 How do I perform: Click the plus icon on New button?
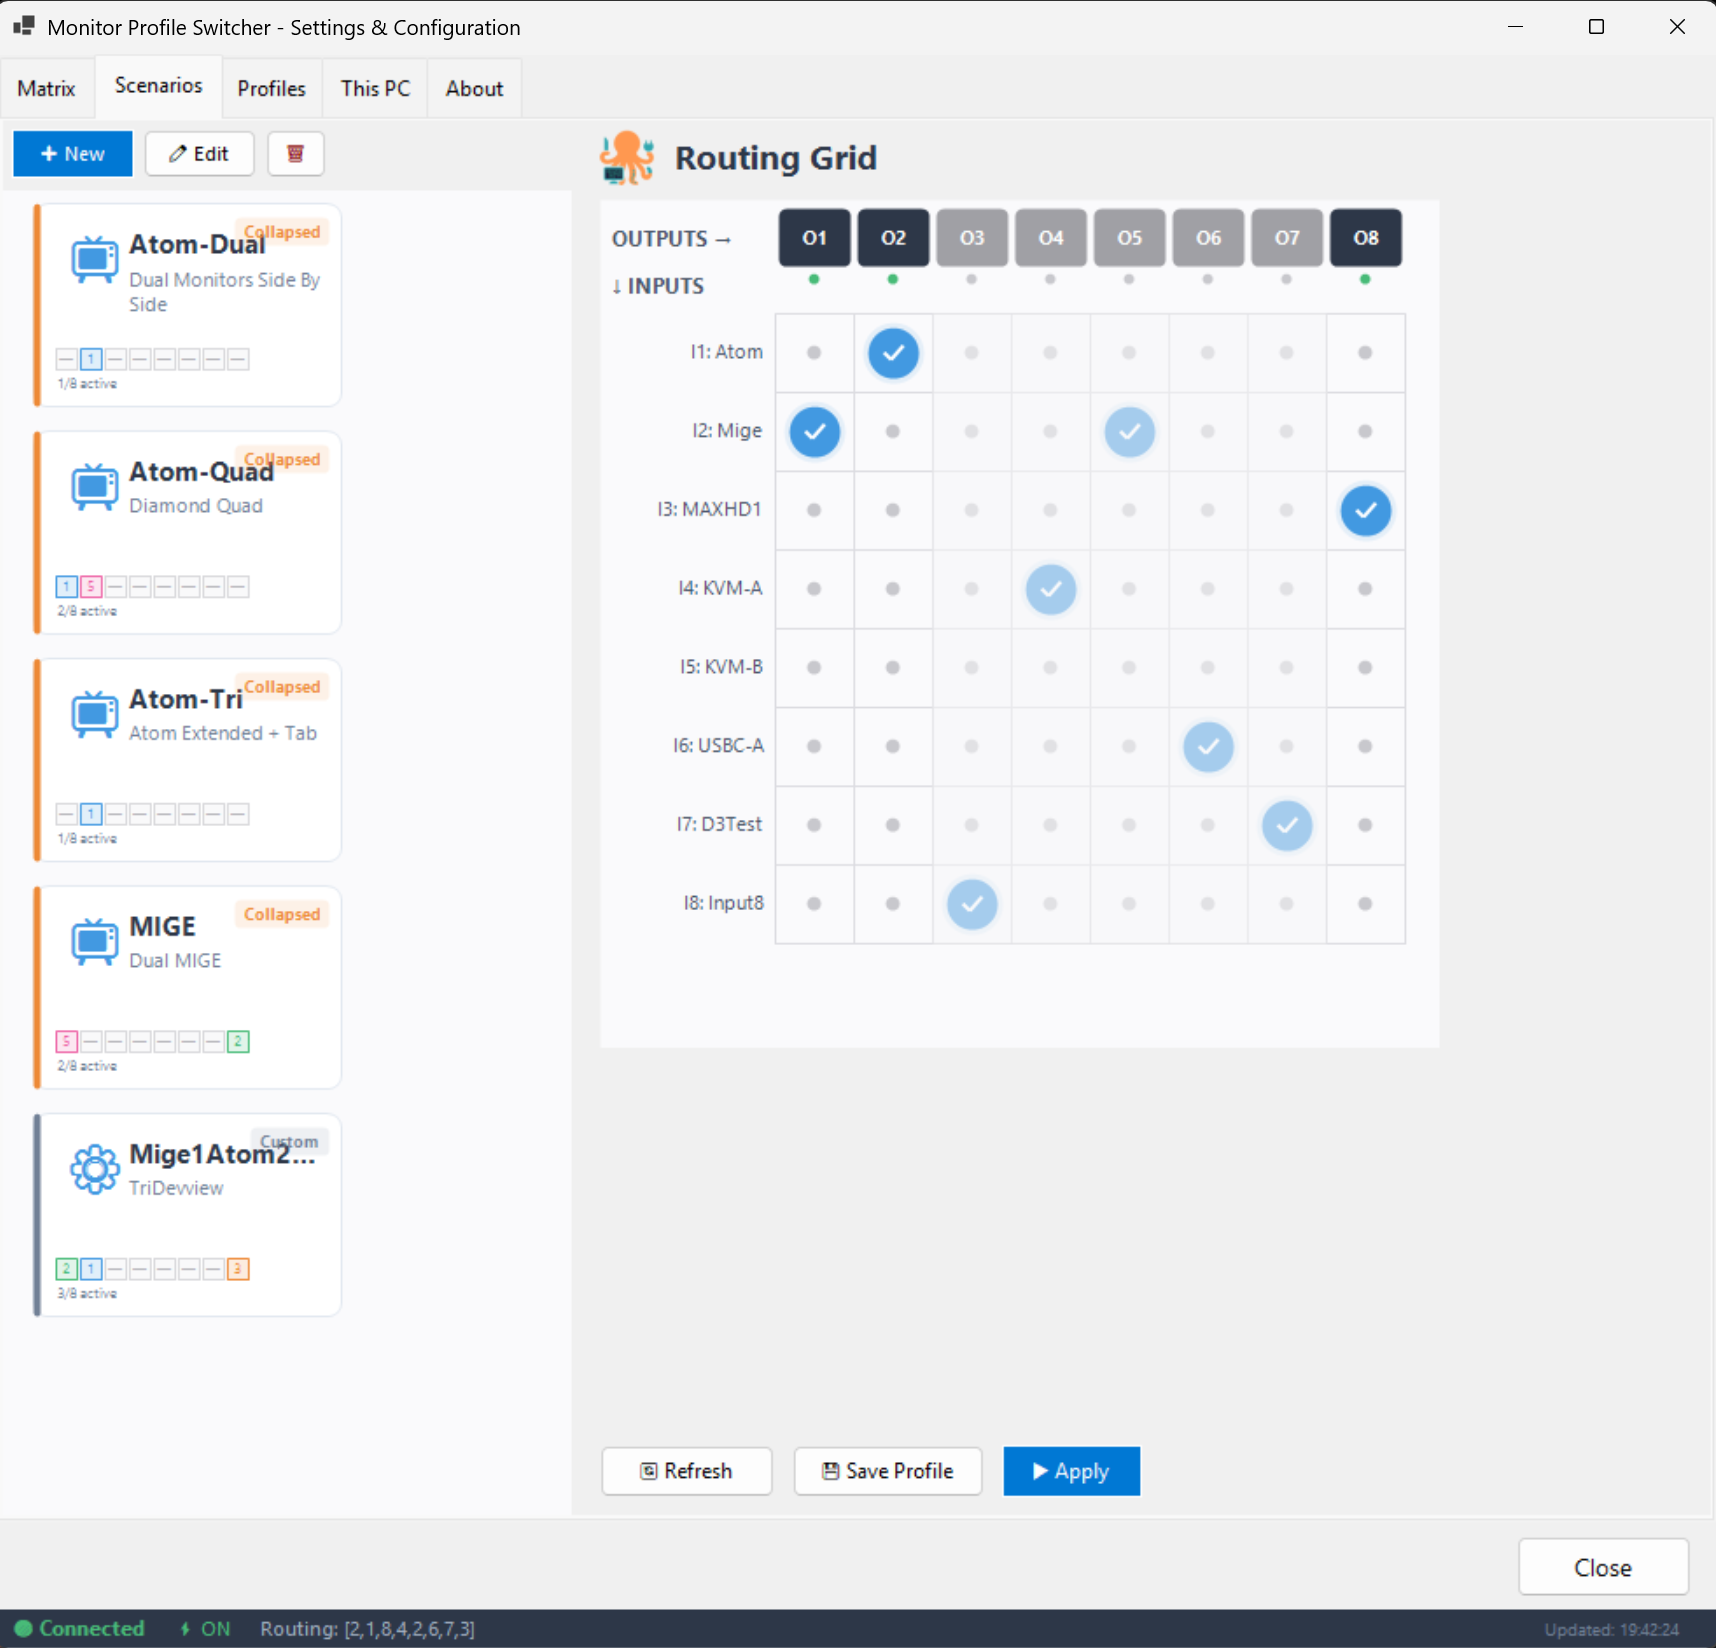(47, 153)
